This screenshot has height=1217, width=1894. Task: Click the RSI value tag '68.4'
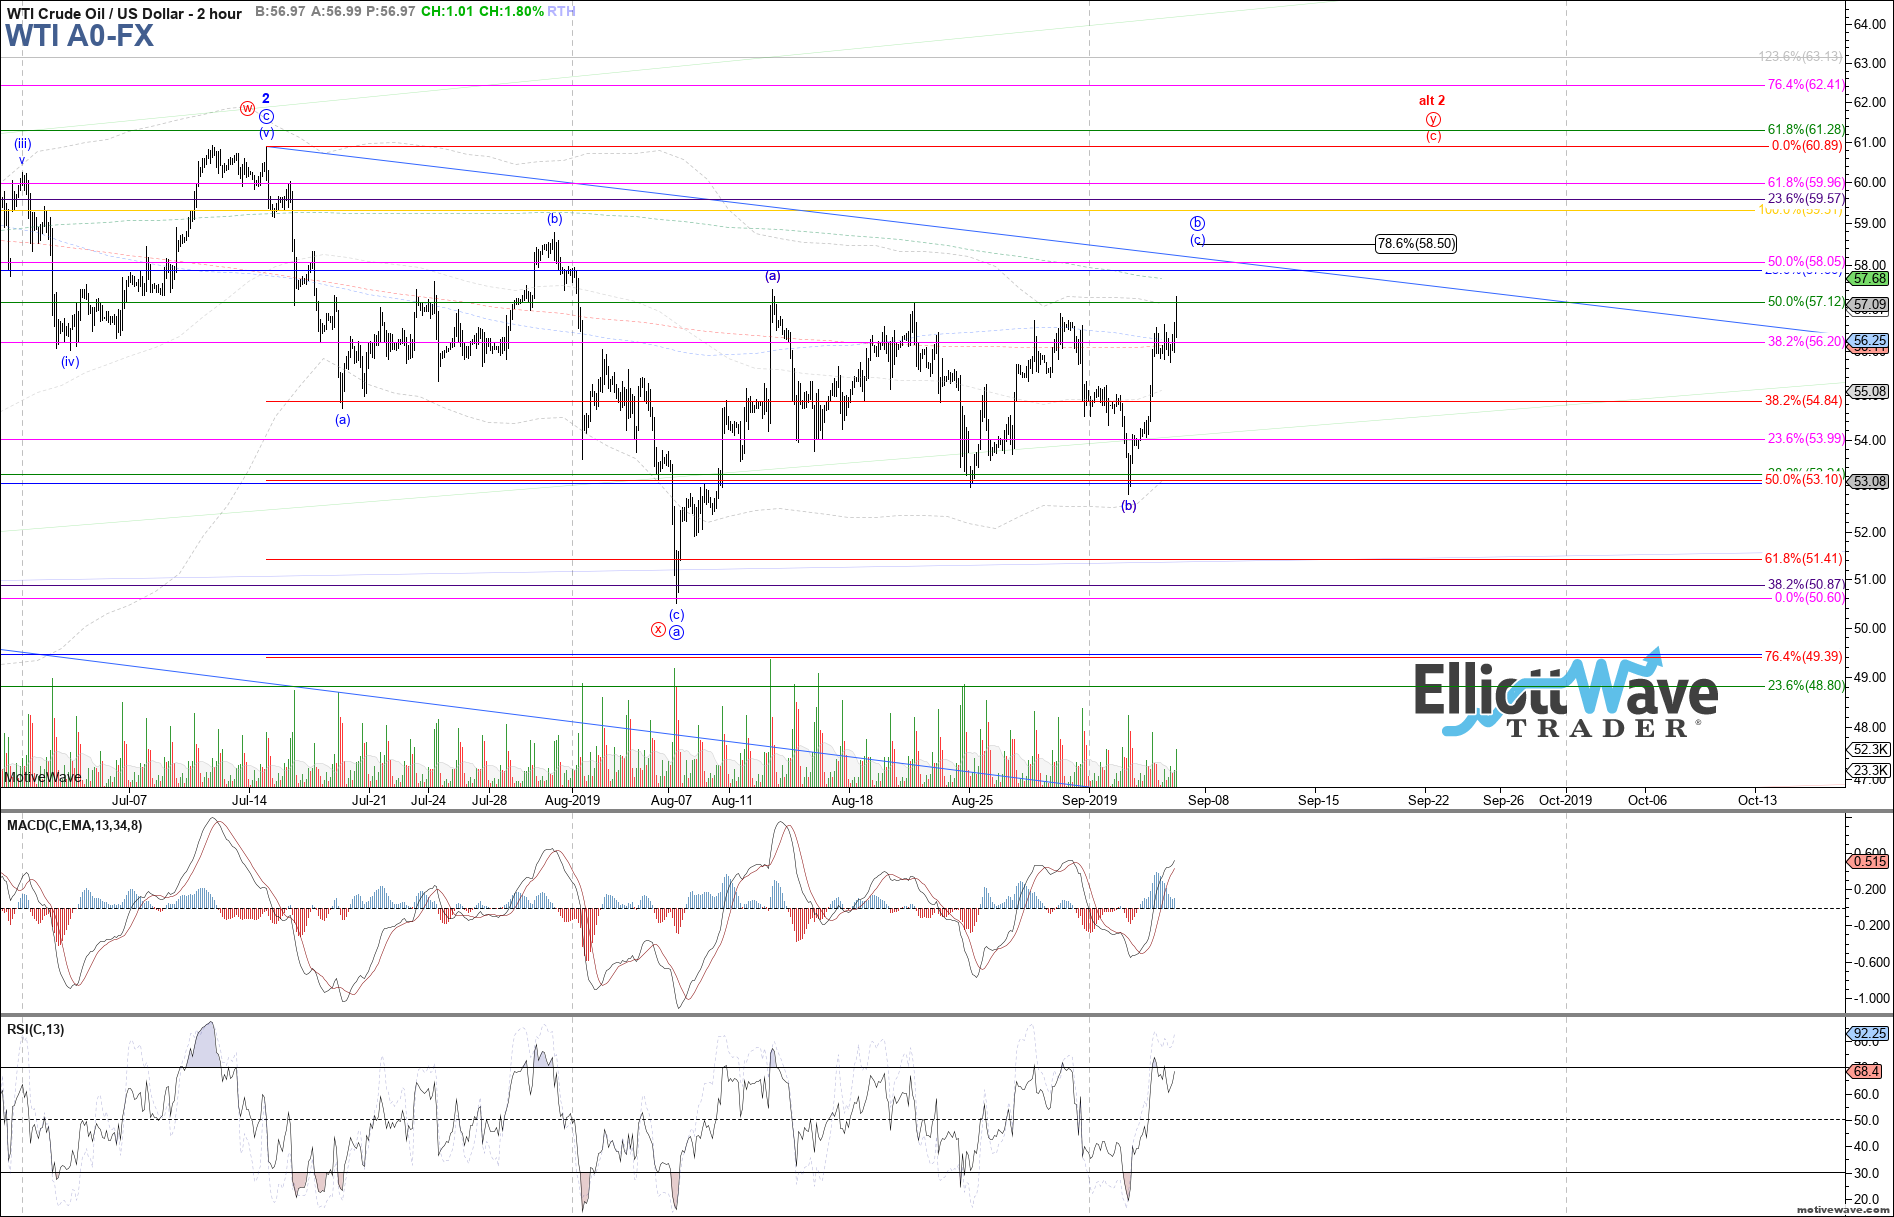pos(1866,1071)
